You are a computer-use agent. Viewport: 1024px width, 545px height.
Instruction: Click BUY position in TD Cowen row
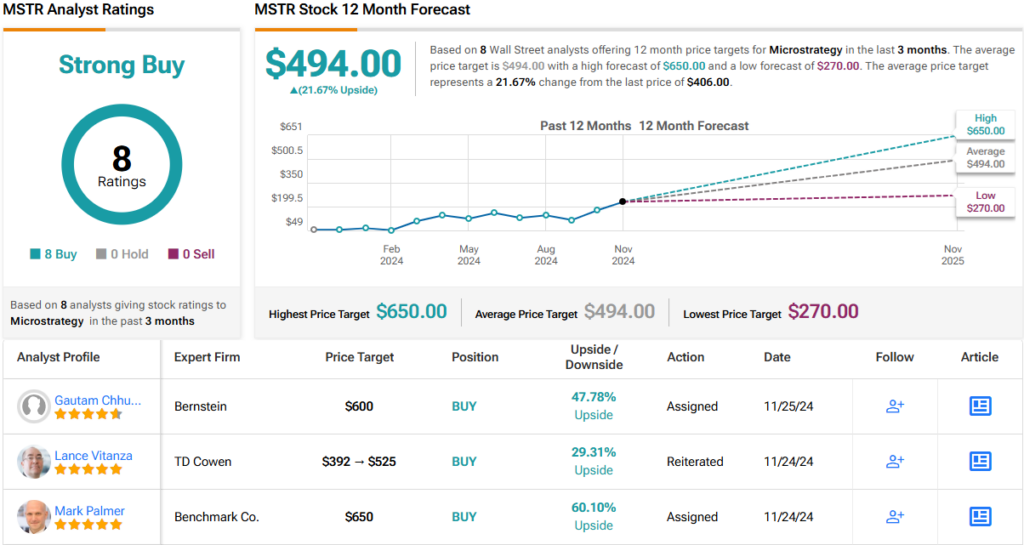coord(464,461)
